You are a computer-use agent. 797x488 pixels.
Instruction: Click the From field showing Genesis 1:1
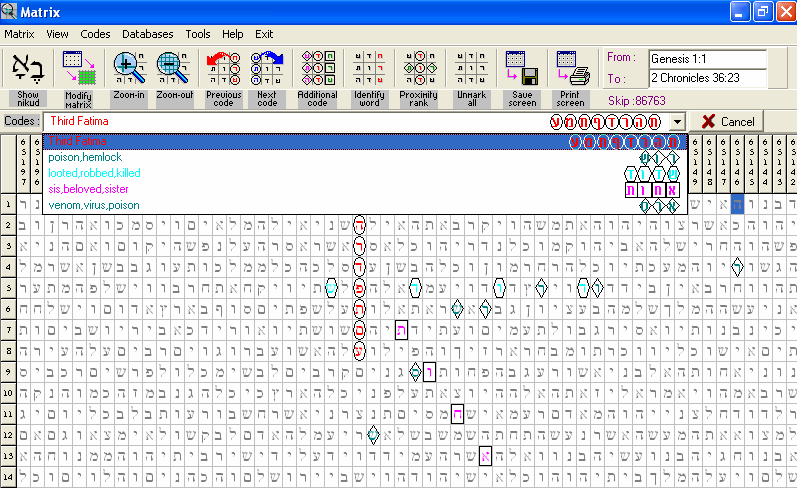point(707,59)
